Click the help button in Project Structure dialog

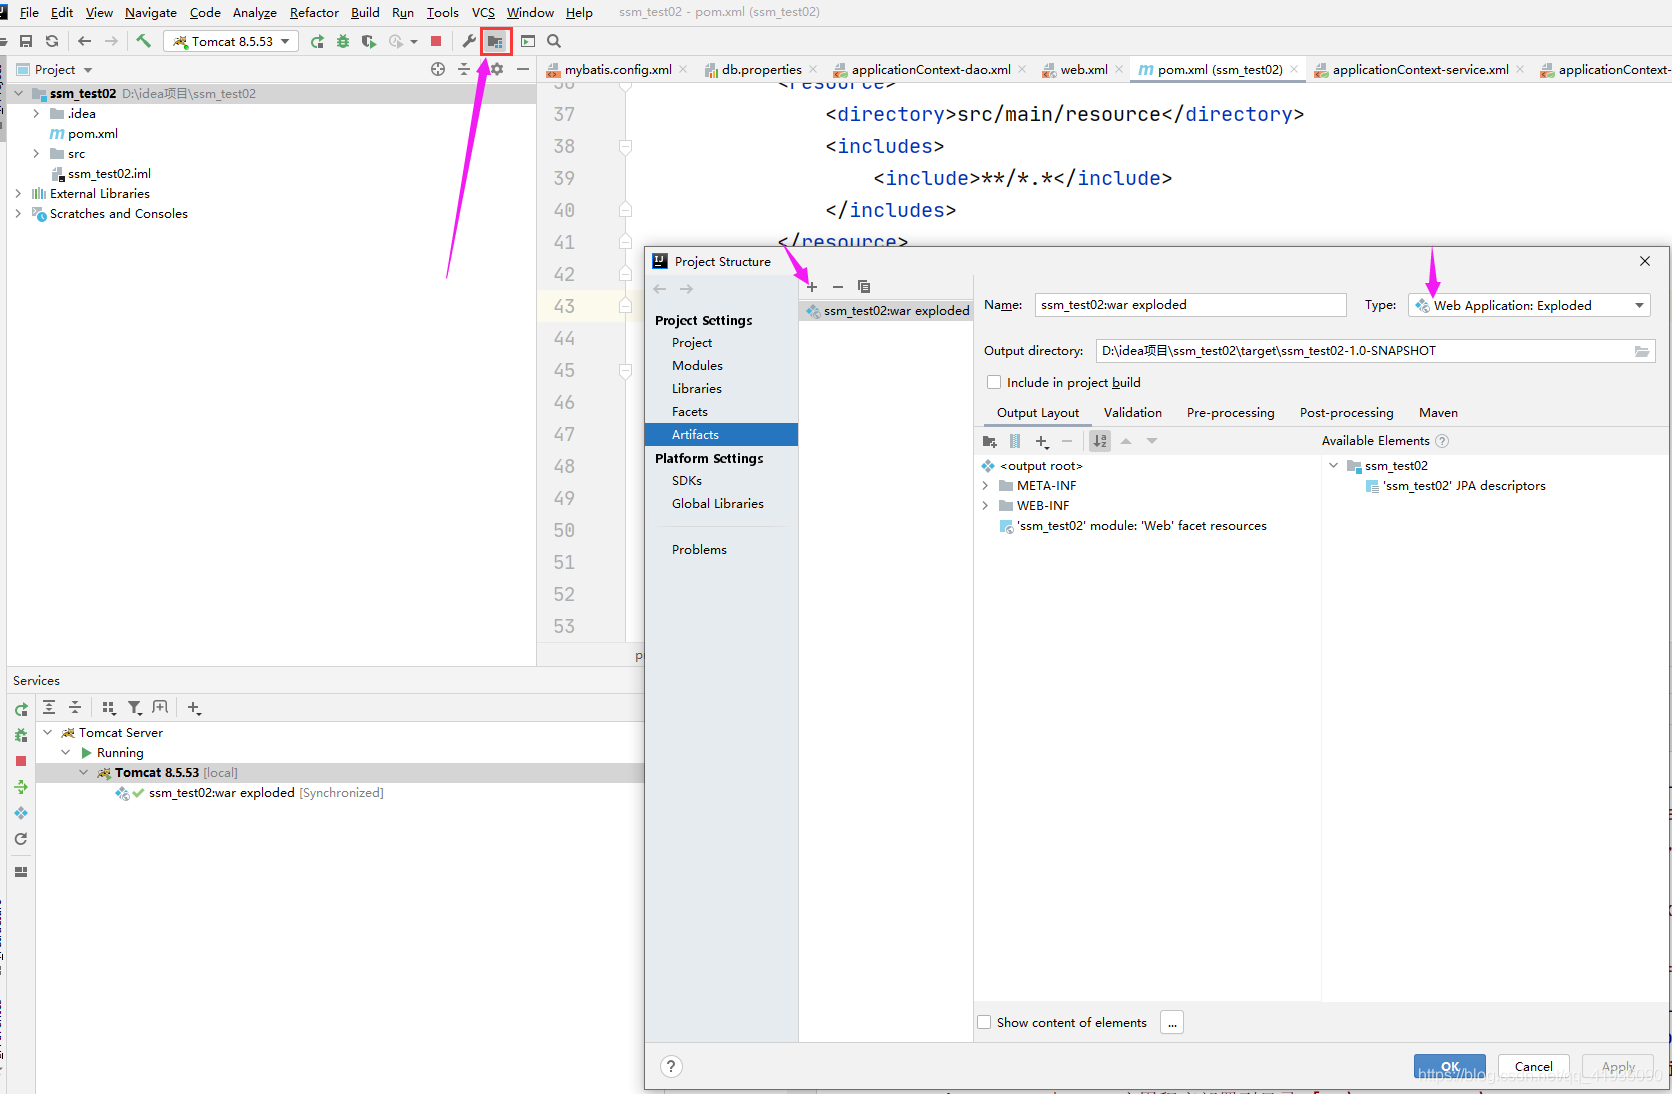(x=672, y=1066)
